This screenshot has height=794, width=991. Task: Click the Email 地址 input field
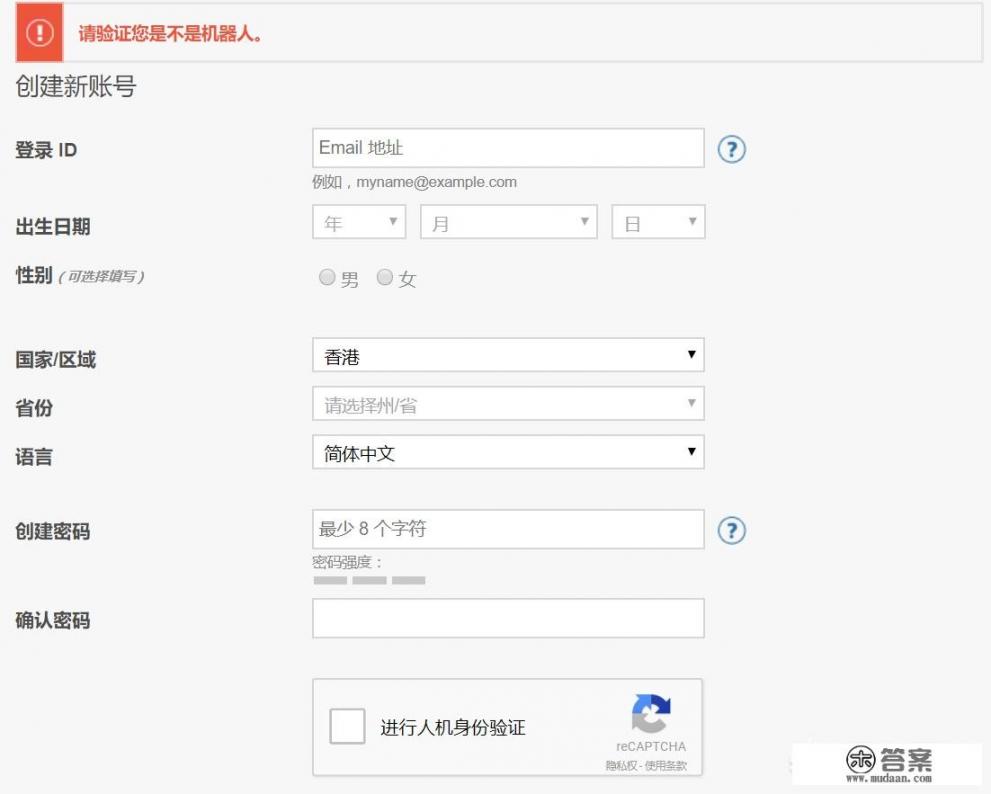pos(508,147)
